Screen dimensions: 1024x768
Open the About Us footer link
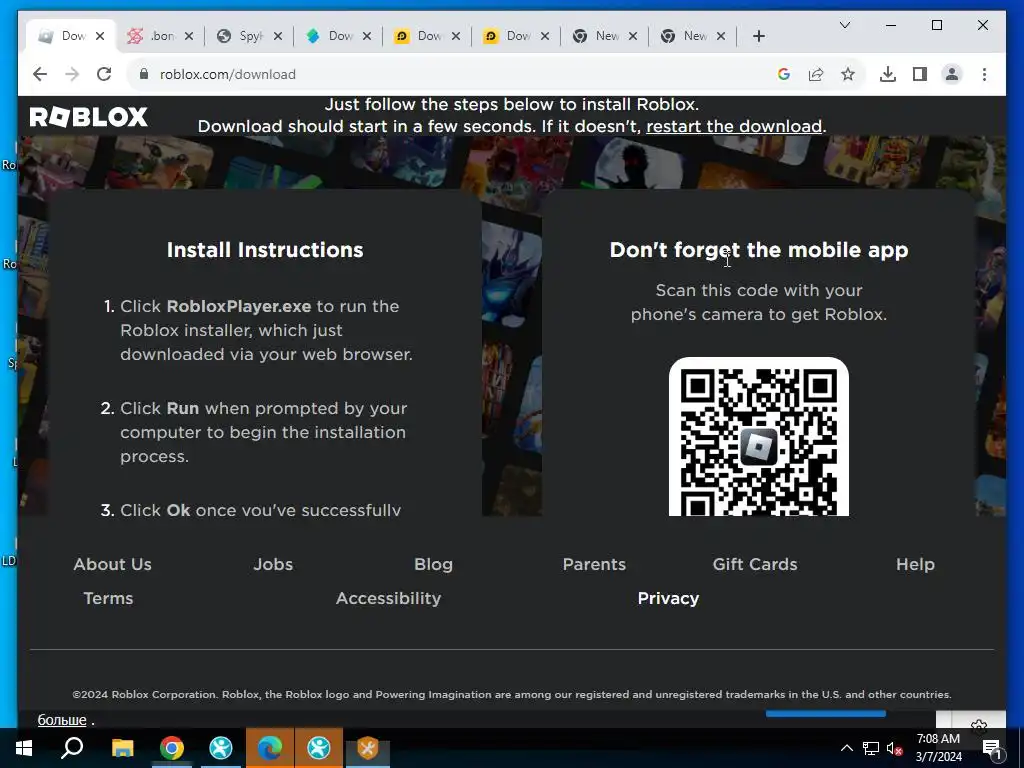pyautogui.click(x=112, y=564)
